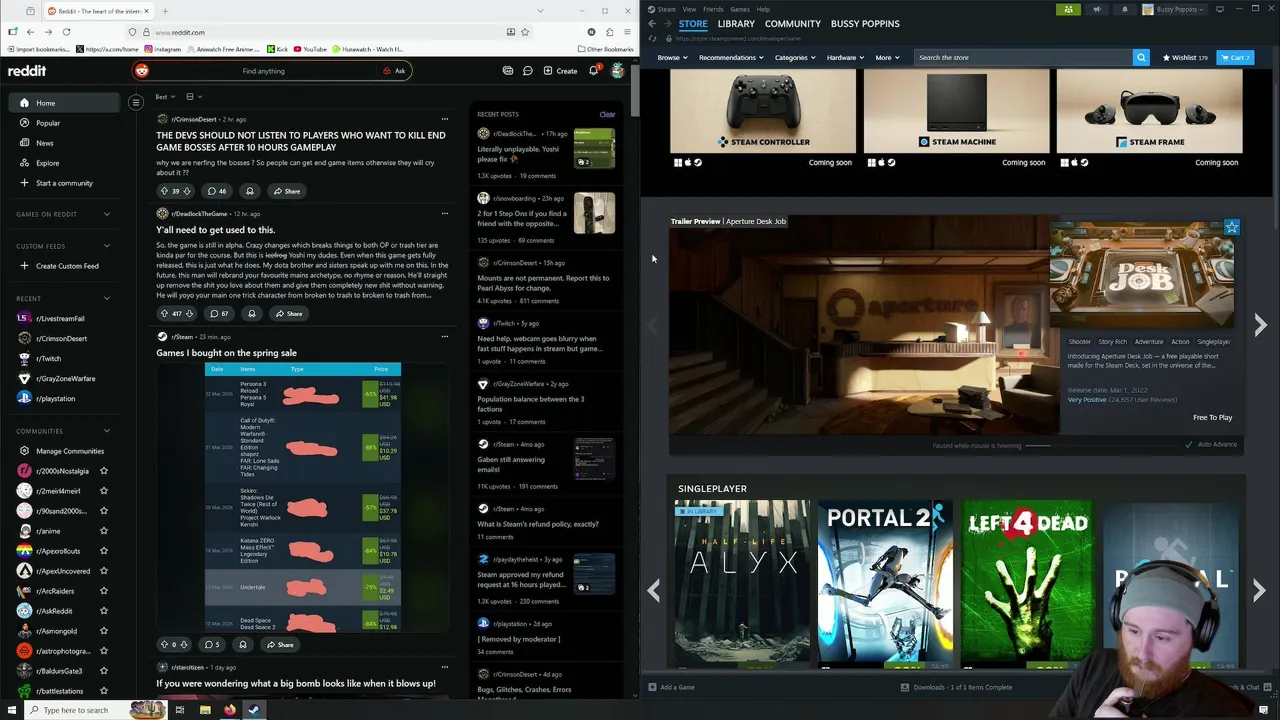Screen dimensions: 1280x720
Task: Collapse Communities section in Reddit sidebar
Action: (x=107, y=431)
